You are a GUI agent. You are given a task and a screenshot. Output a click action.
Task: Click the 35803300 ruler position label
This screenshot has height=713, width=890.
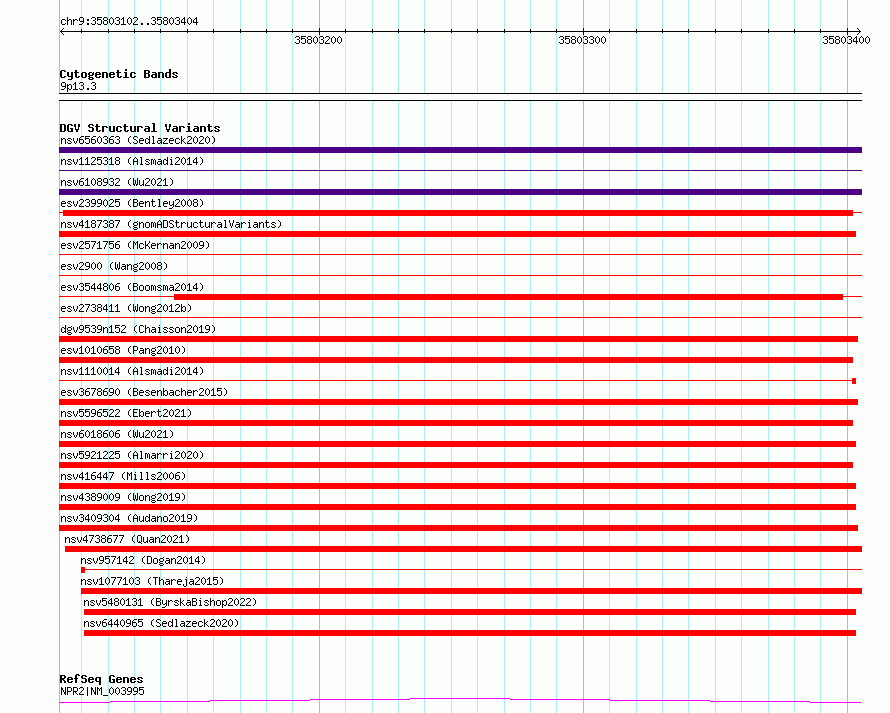582,40
